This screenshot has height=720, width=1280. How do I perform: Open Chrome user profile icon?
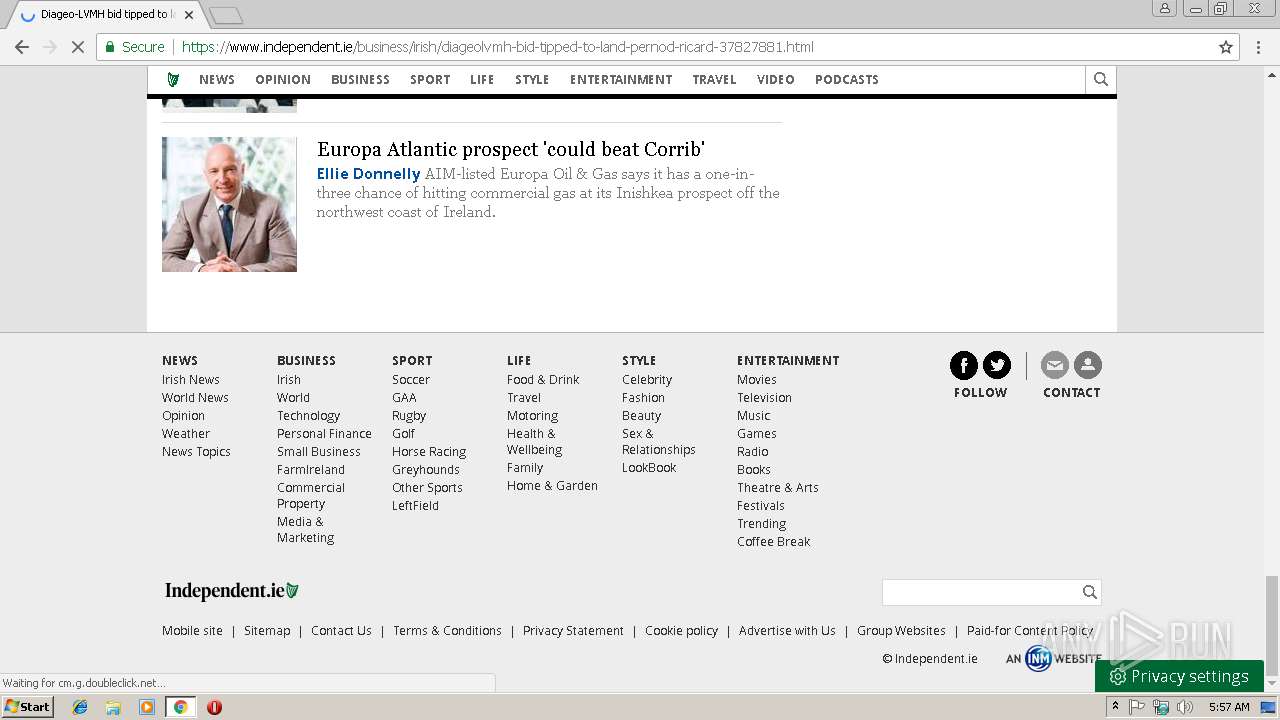[x=1165, y=8]
